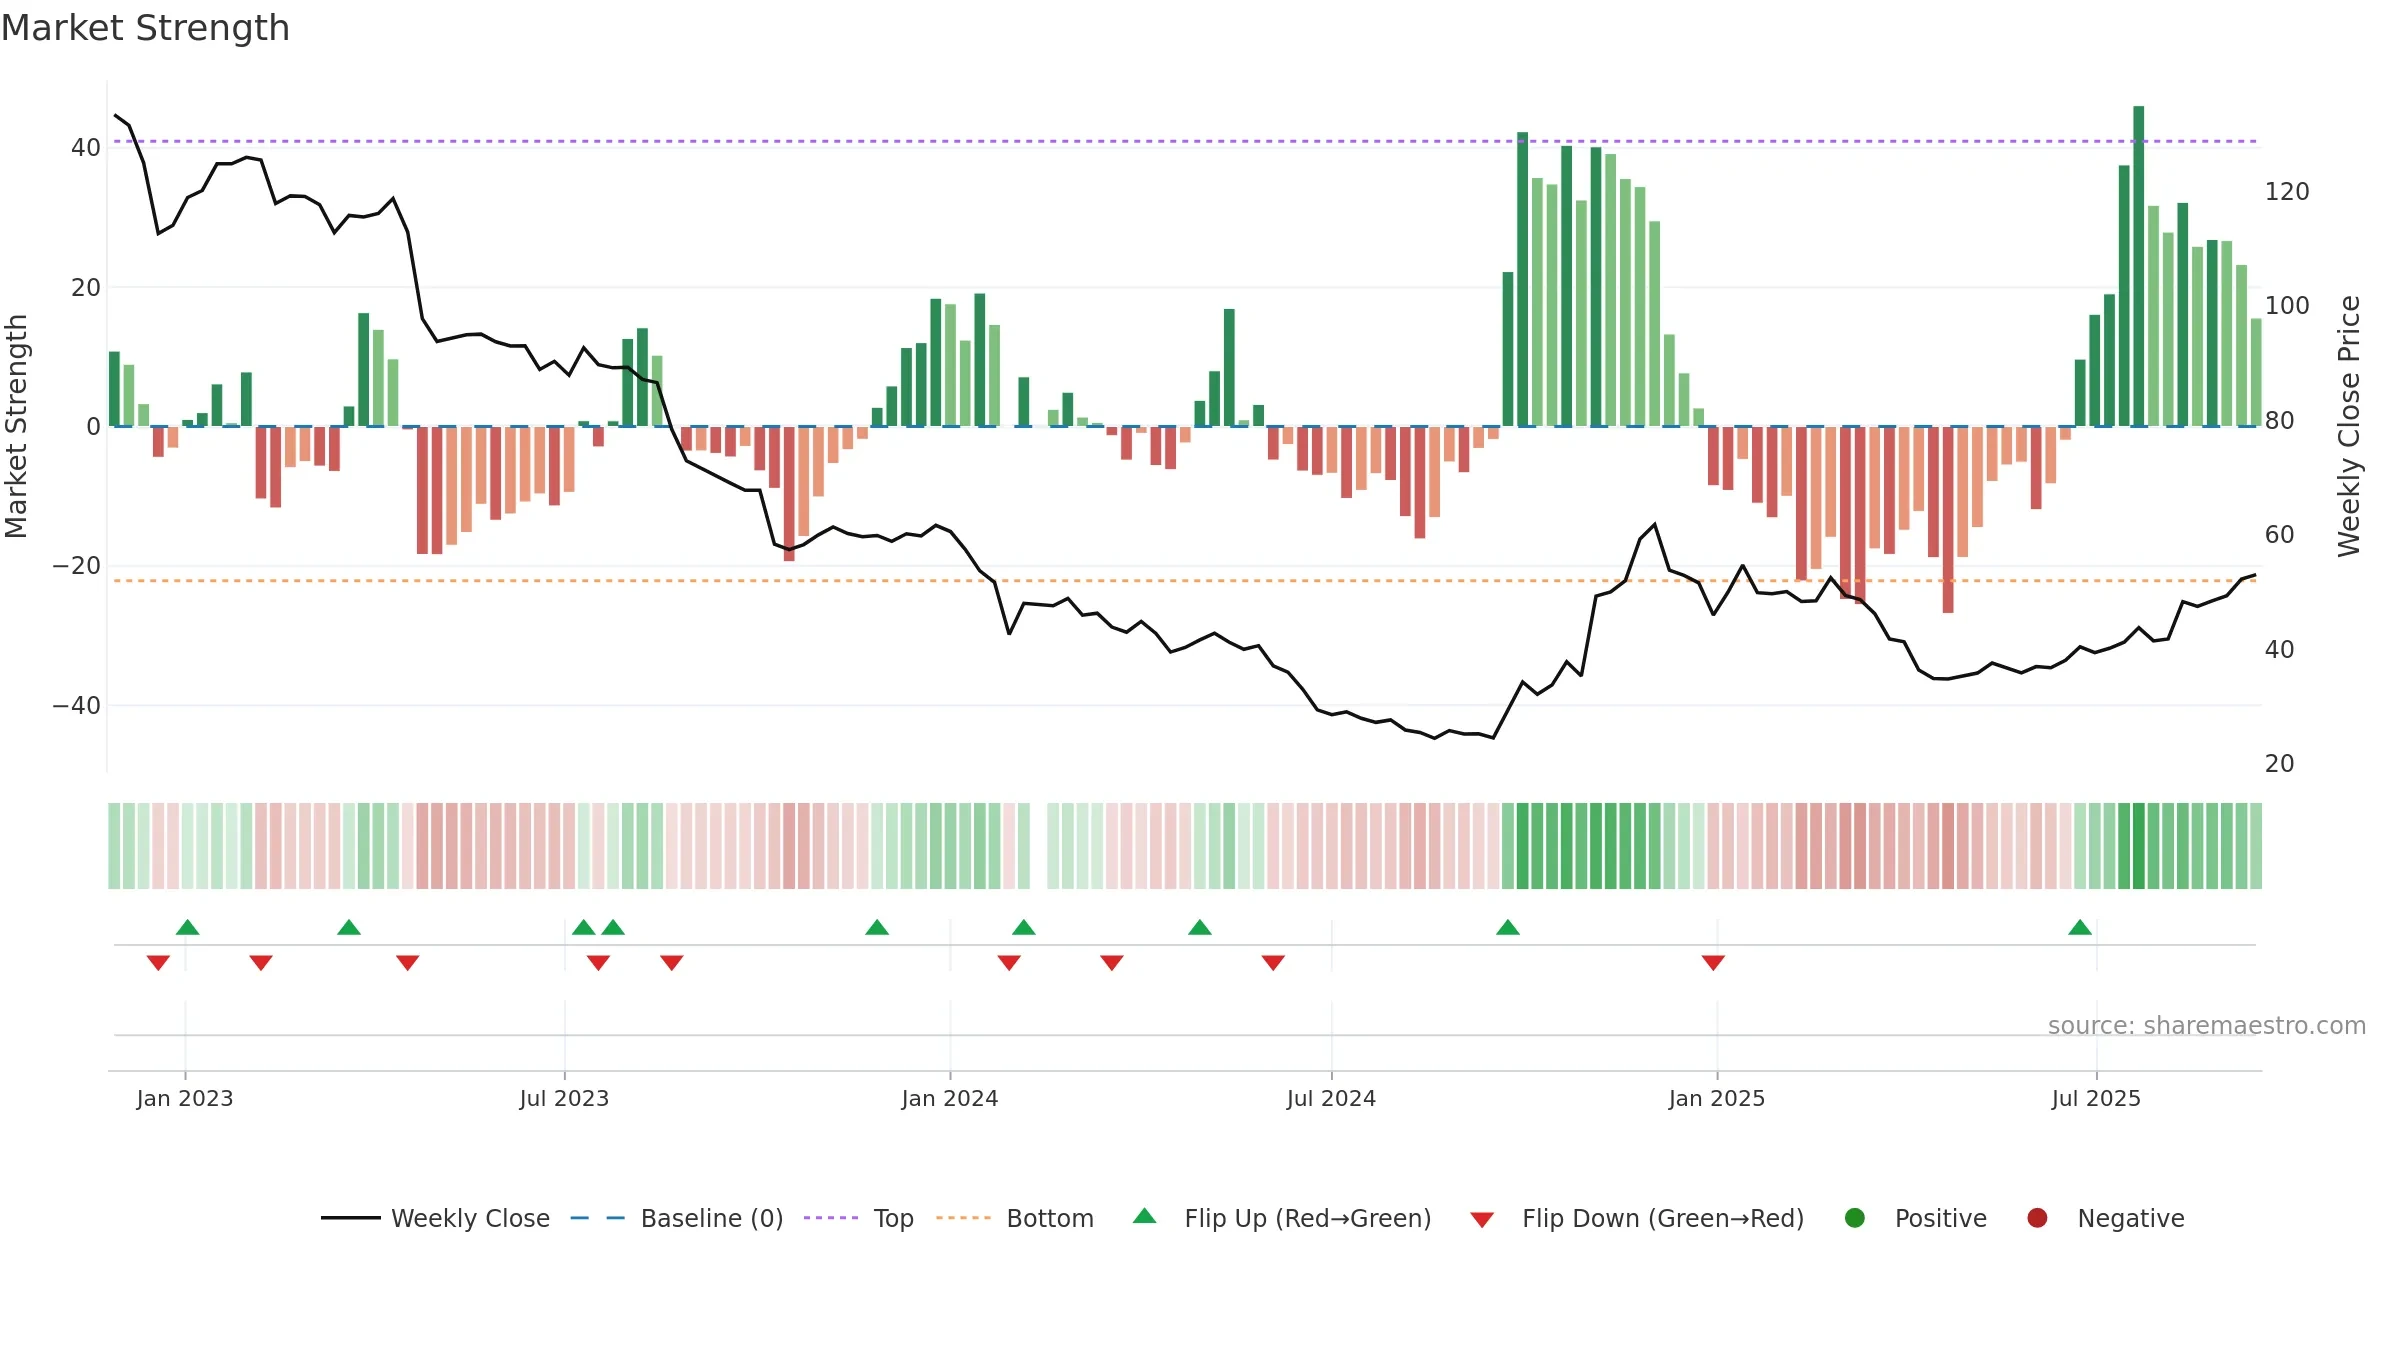This screenshot has height=1350, width=2400.
Task: Click the red Flip Down triangle legend icon
Action: (1482, 1220)
